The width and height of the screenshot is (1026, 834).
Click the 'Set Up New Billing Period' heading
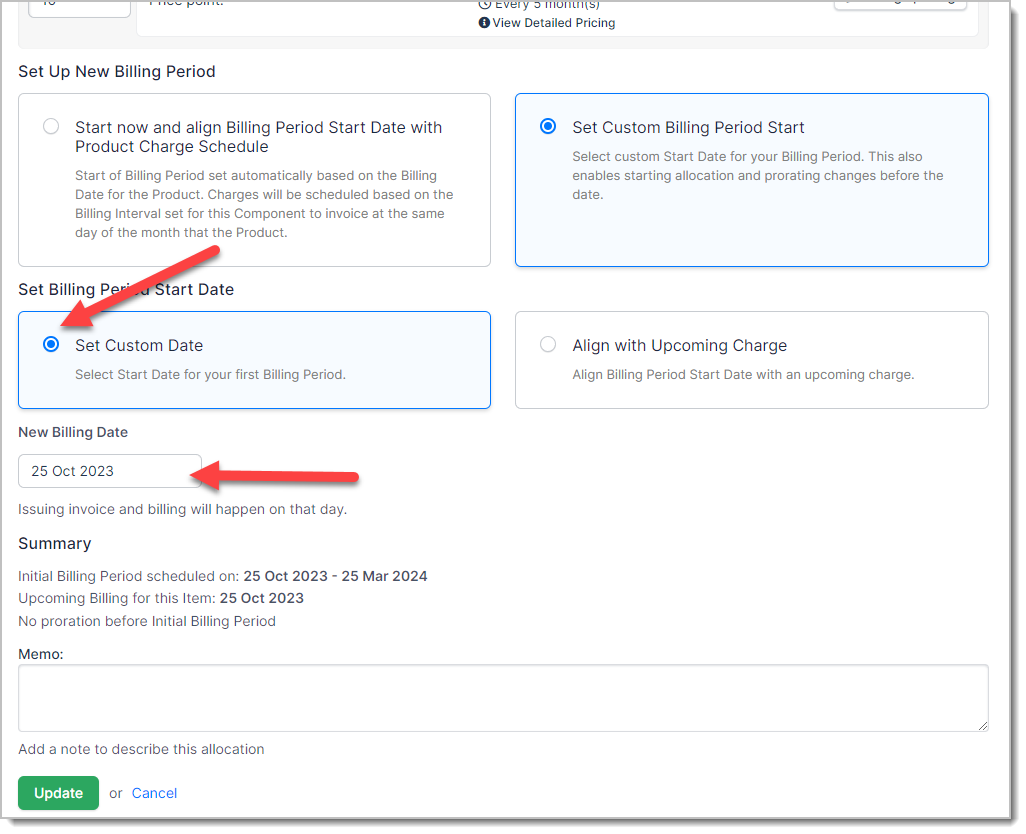116,71
